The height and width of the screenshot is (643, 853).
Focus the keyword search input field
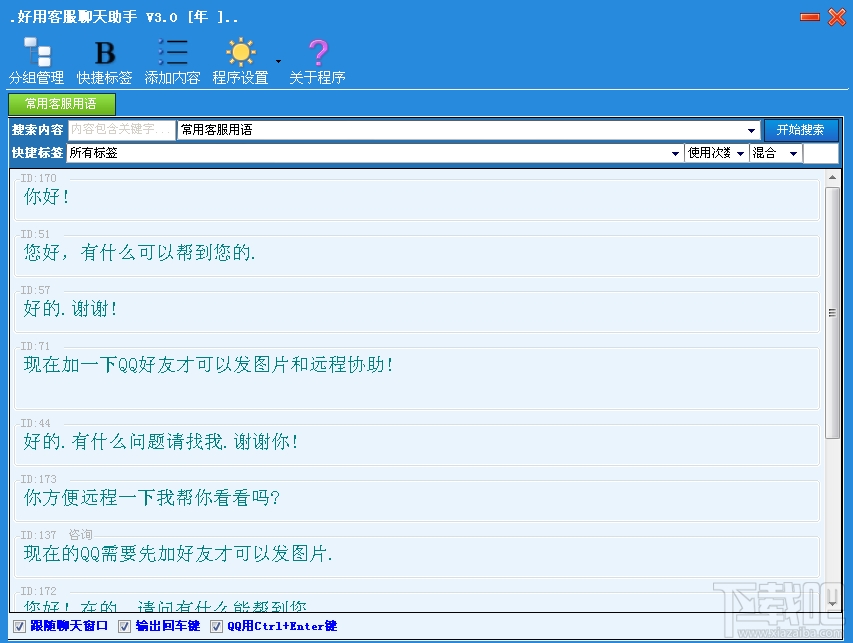pos(121,129)
